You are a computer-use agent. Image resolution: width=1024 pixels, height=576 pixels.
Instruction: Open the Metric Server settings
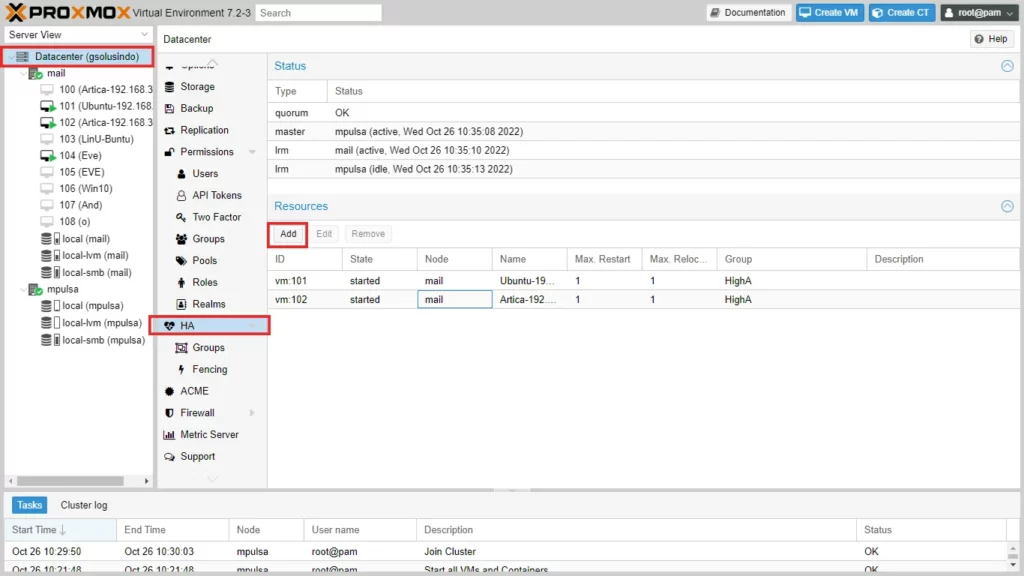(209, 435)
